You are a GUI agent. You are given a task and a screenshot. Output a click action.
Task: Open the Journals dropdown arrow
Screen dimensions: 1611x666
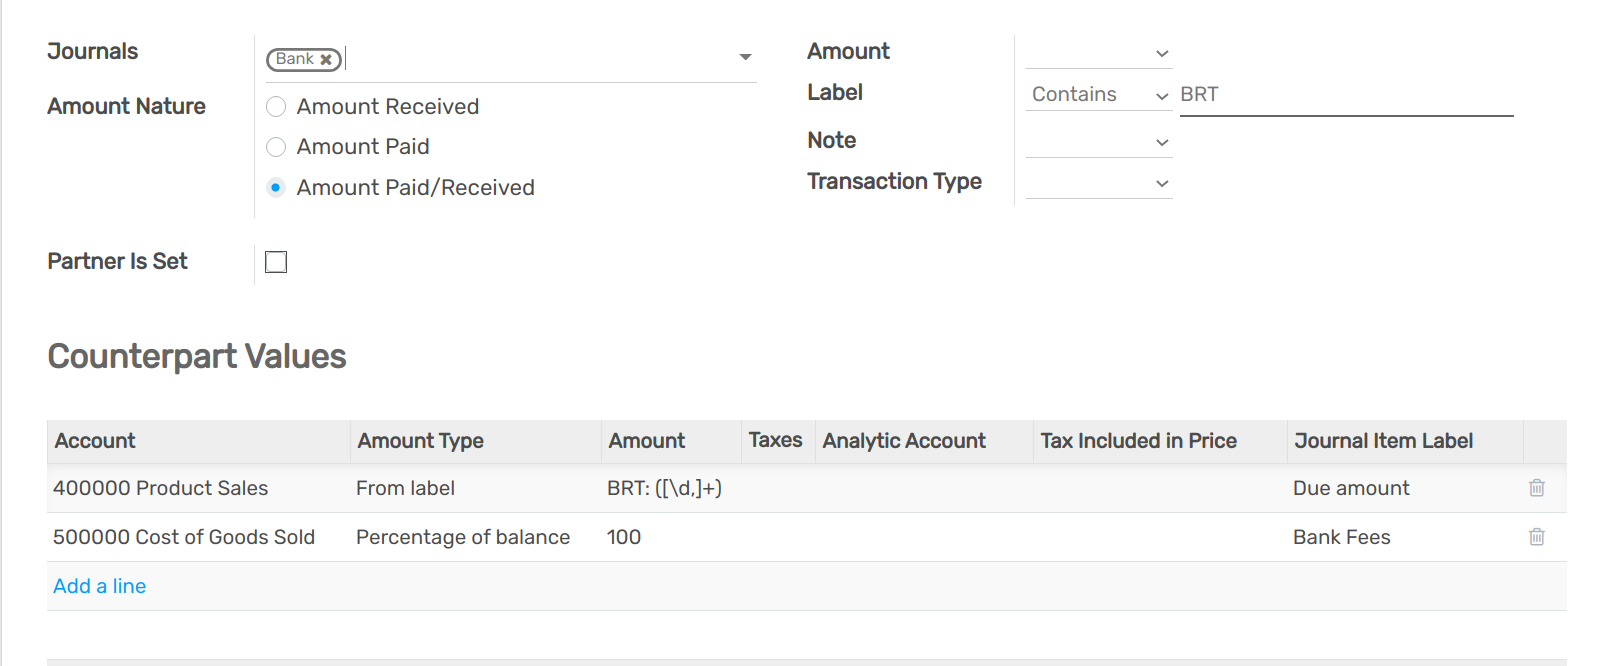pyautogui.click(x=745, y=57)
